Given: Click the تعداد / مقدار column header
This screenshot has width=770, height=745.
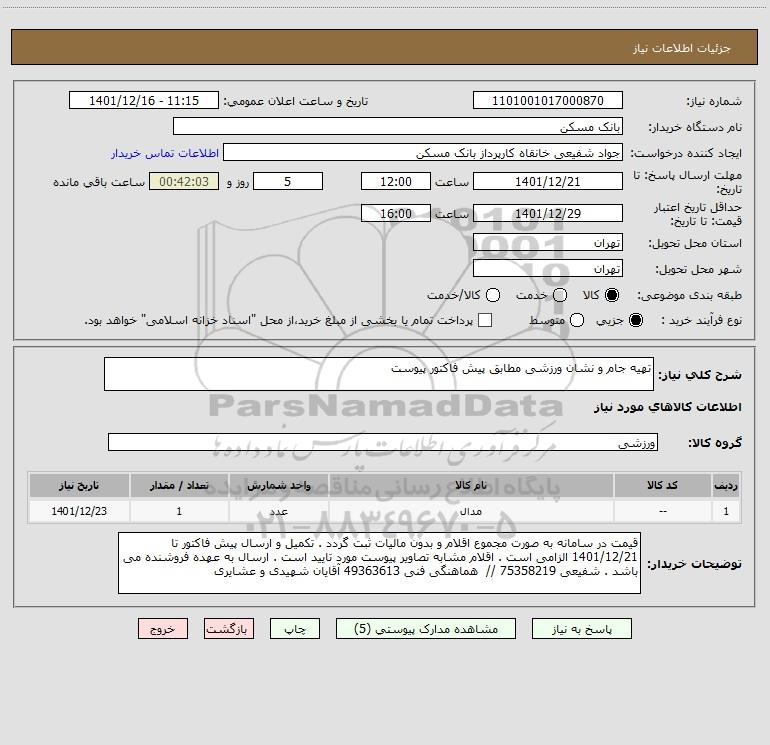Looking at the screenshot, I should [179, 485].
